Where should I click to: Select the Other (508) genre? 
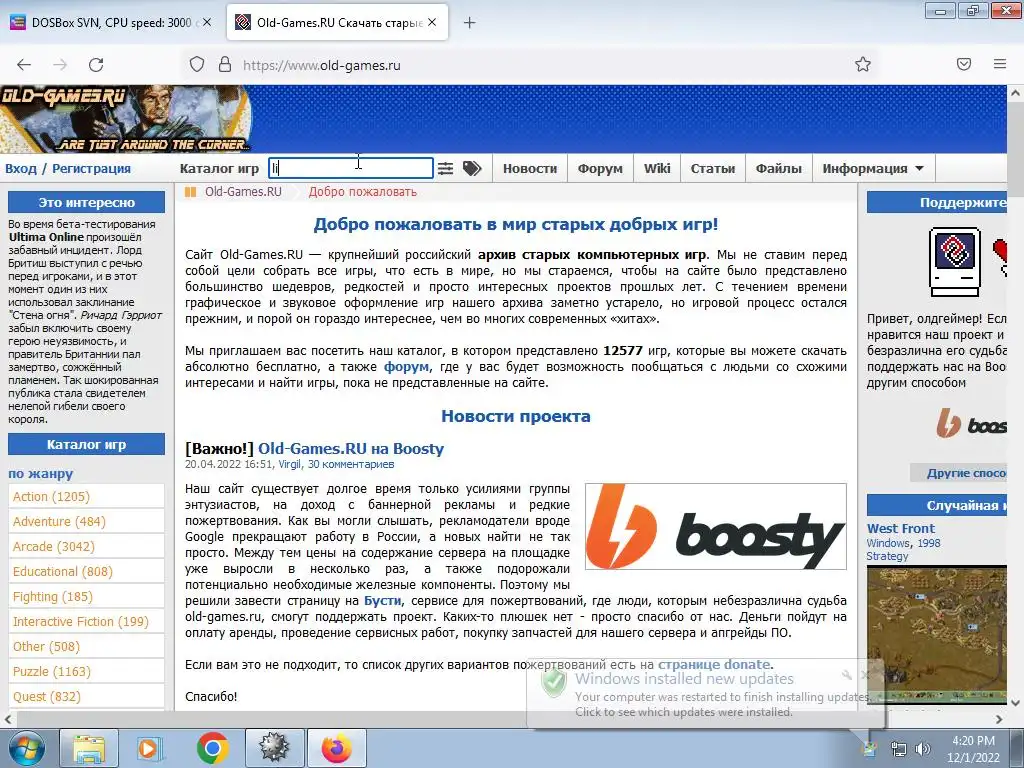(86, 647)
